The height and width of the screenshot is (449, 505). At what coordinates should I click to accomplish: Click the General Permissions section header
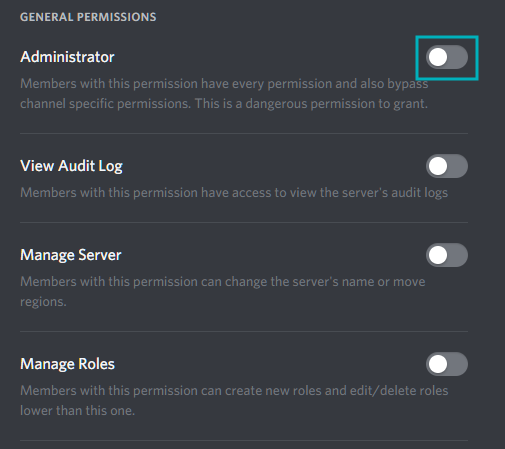88,17
